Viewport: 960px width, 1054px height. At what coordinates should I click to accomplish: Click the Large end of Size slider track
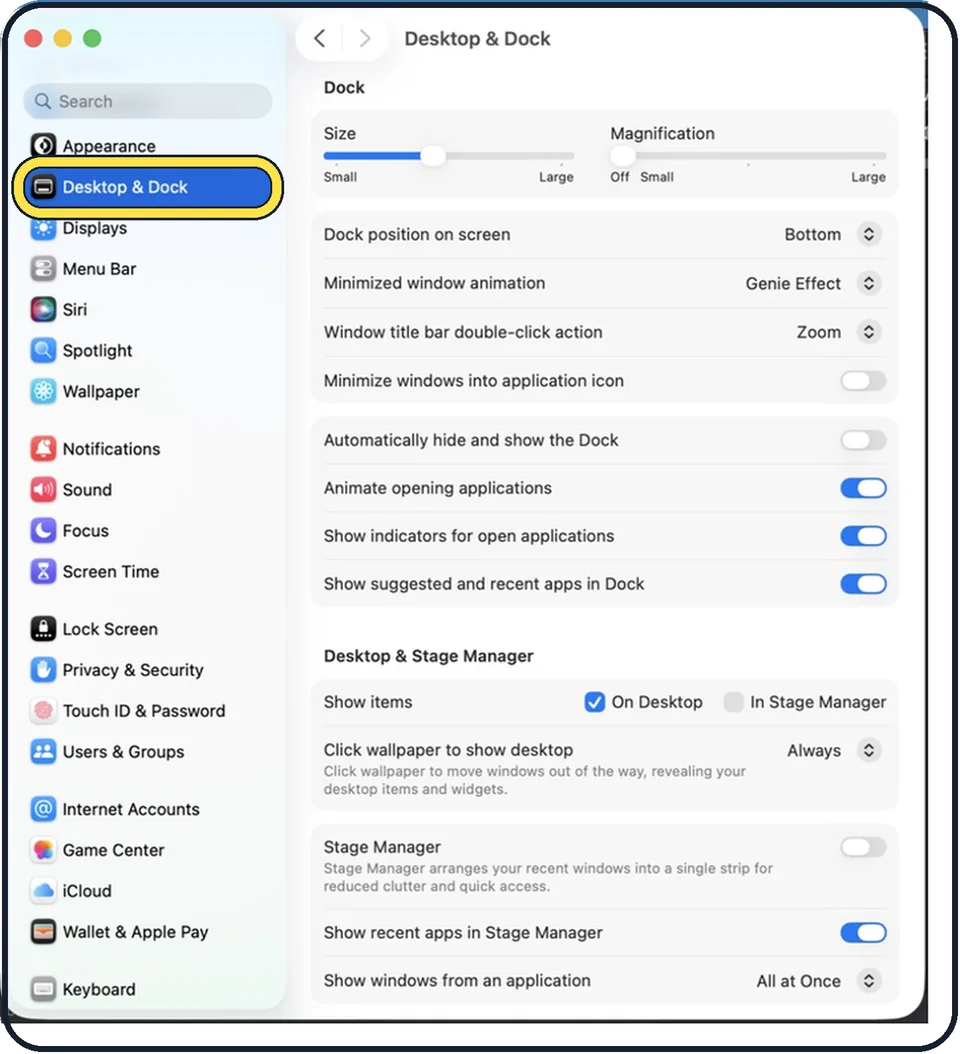pos(562,156)
